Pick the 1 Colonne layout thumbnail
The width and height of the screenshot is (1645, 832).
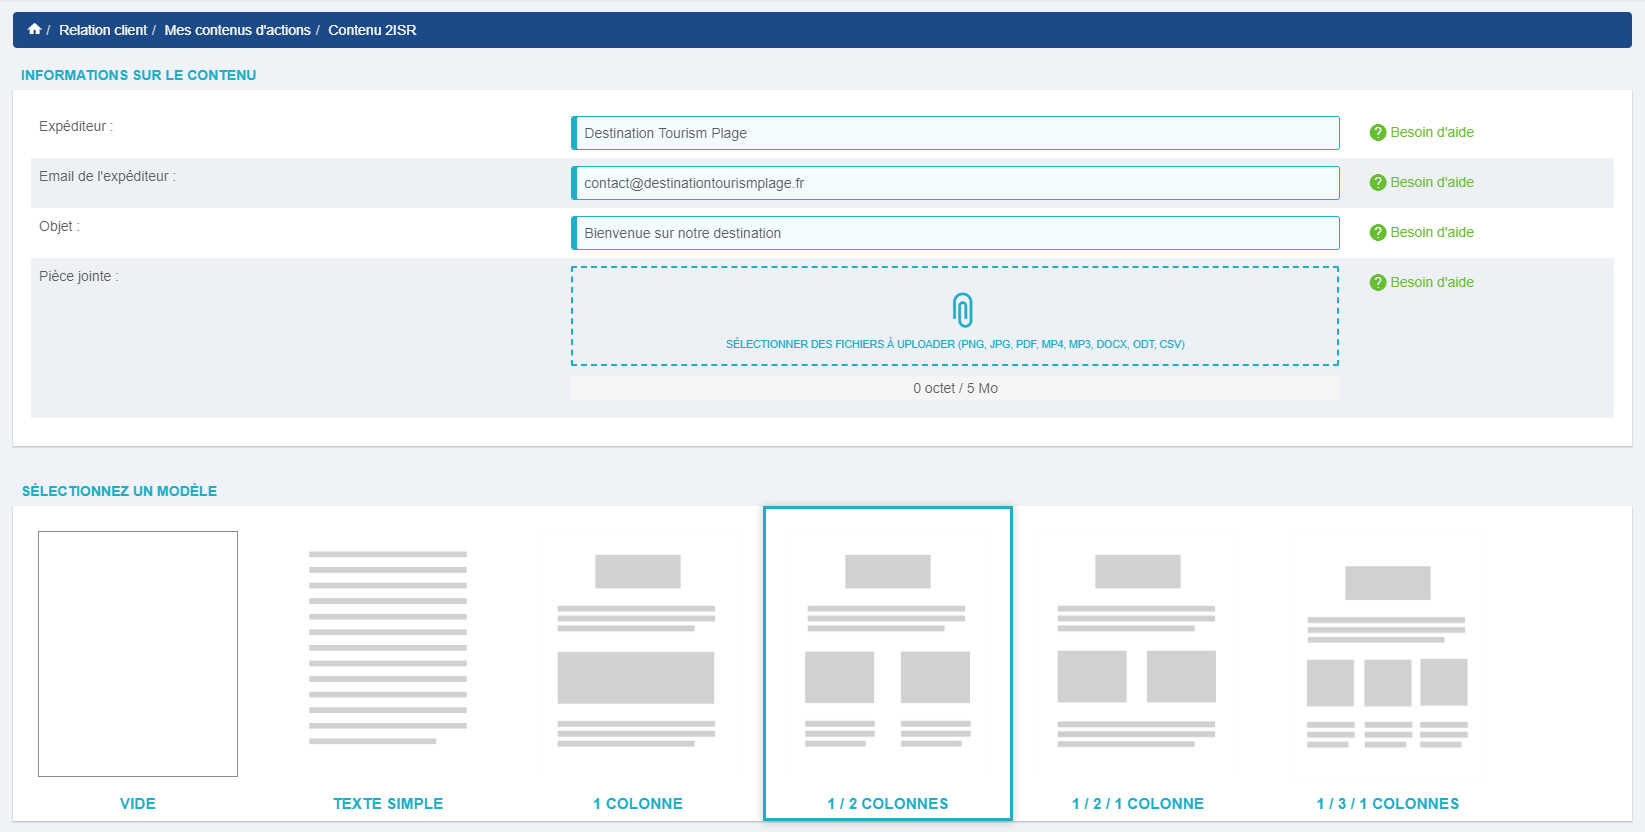click(x=637, y=650)
